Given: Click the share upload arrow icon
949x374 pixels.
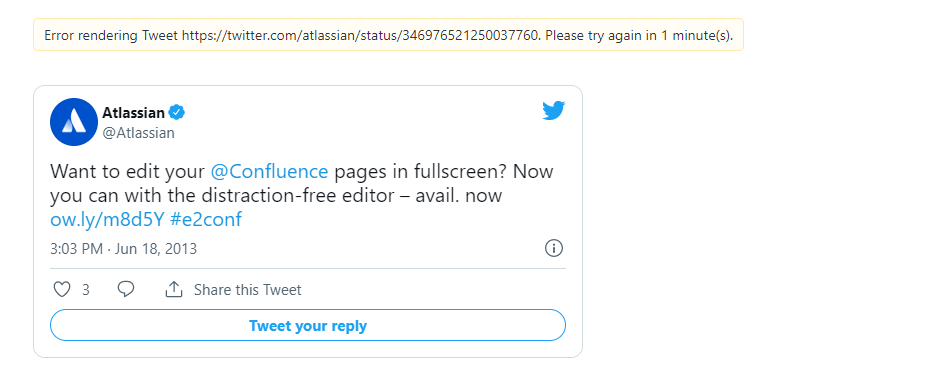Looking at the screenshot, I should tap(174, 289).
